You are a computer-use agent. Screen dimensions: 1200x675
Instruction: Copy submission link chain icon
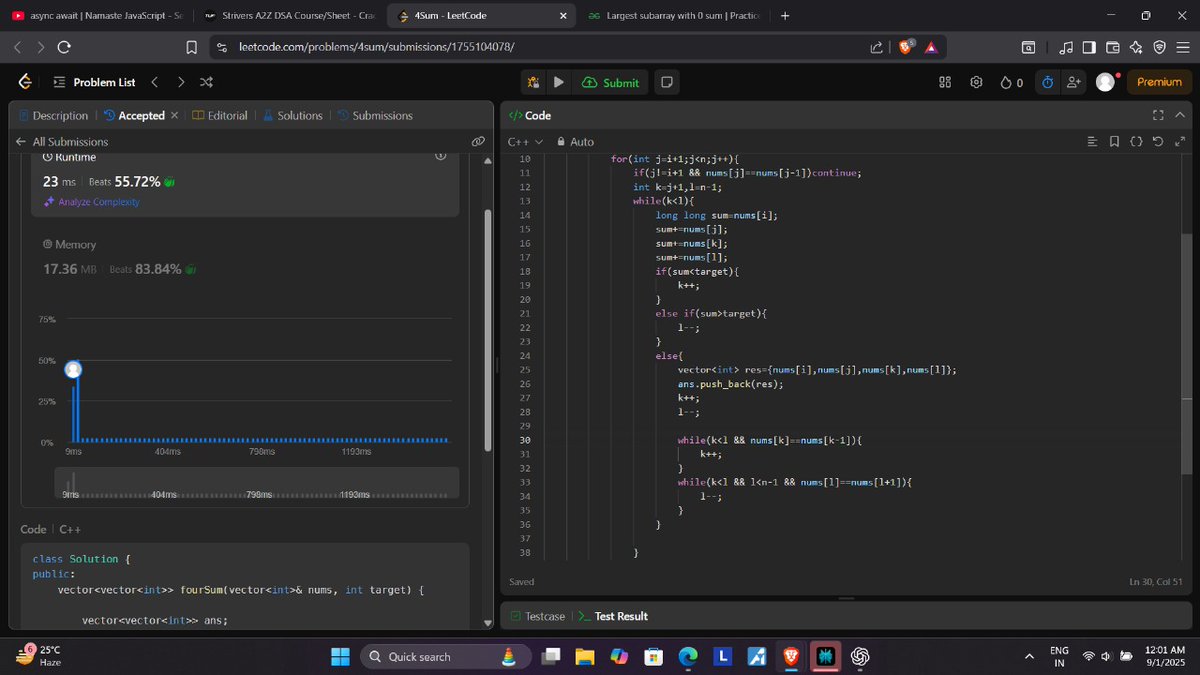tap(478, 142)
